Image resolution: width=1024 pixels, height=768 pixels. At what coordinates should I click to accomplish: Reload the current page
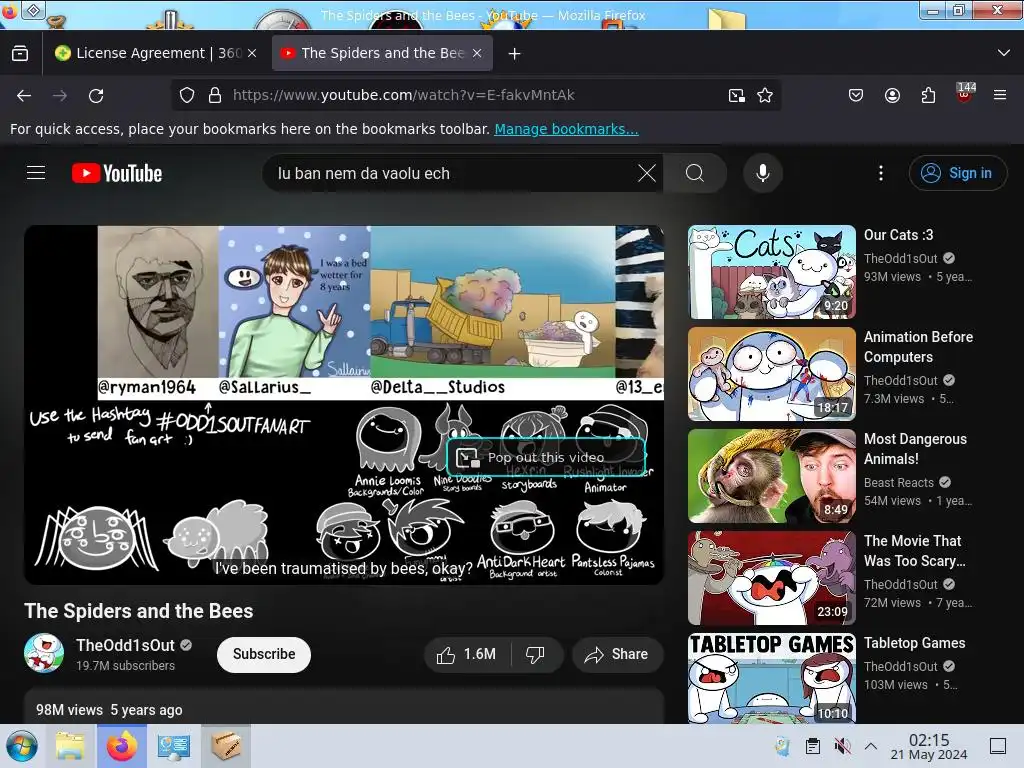tap(96, 96)
